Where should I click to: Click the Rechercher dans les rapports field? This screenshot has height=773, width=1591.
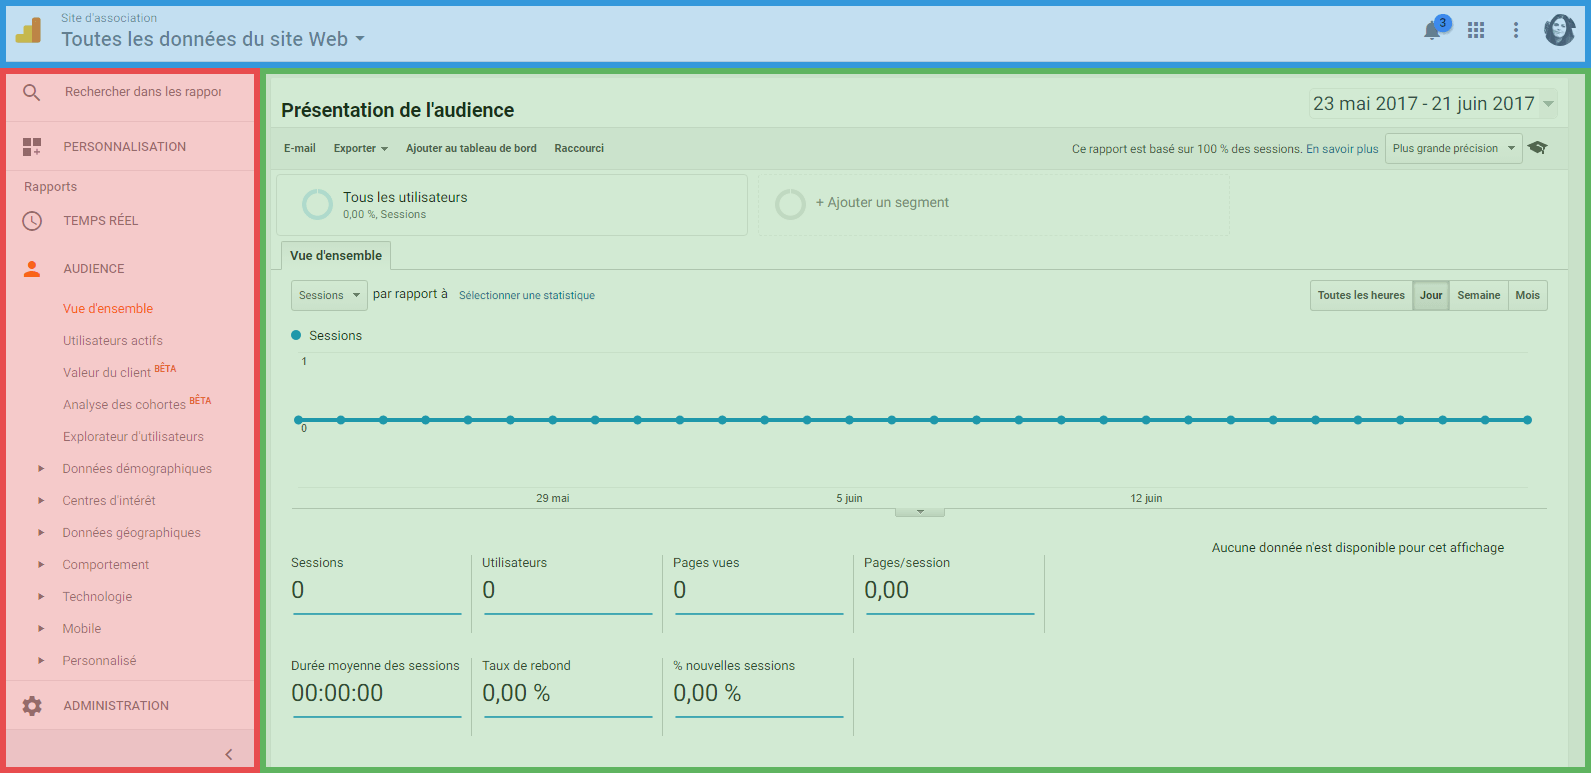143,92
